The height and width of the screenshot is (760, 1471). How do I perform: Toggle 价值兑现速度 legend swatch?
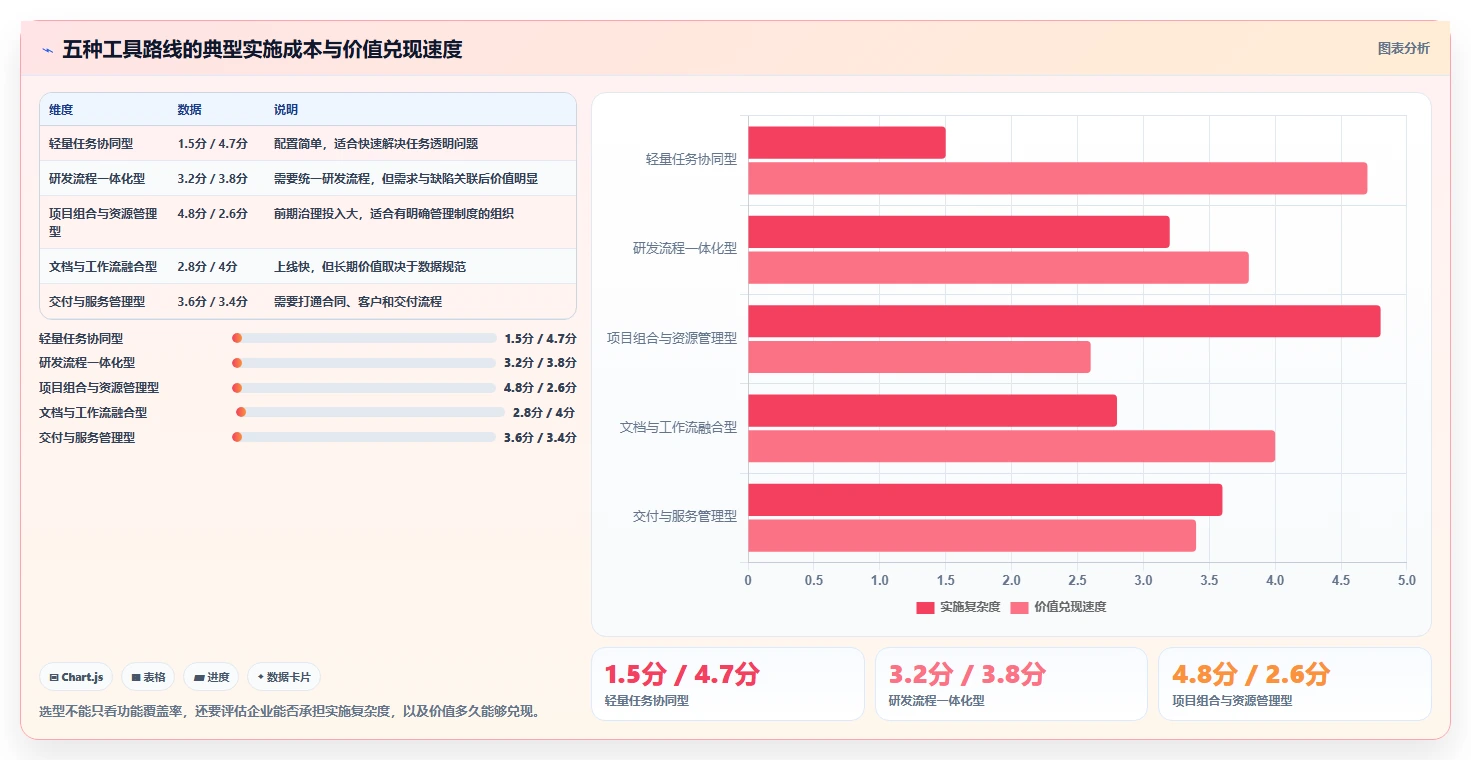(1019, 607)
